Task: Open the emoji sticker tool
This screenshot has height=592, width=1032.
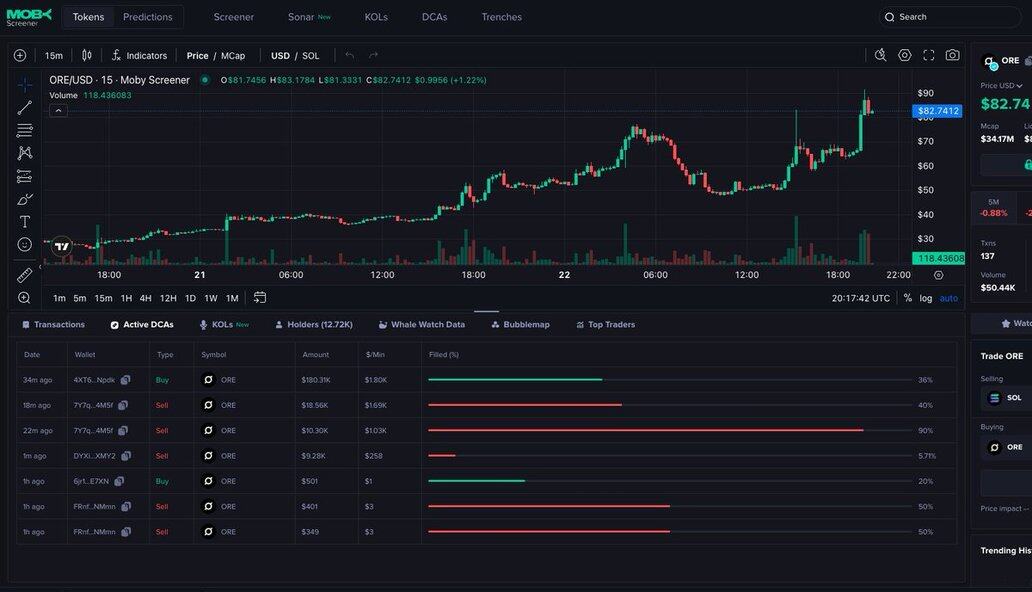Action: coord(24,244)
